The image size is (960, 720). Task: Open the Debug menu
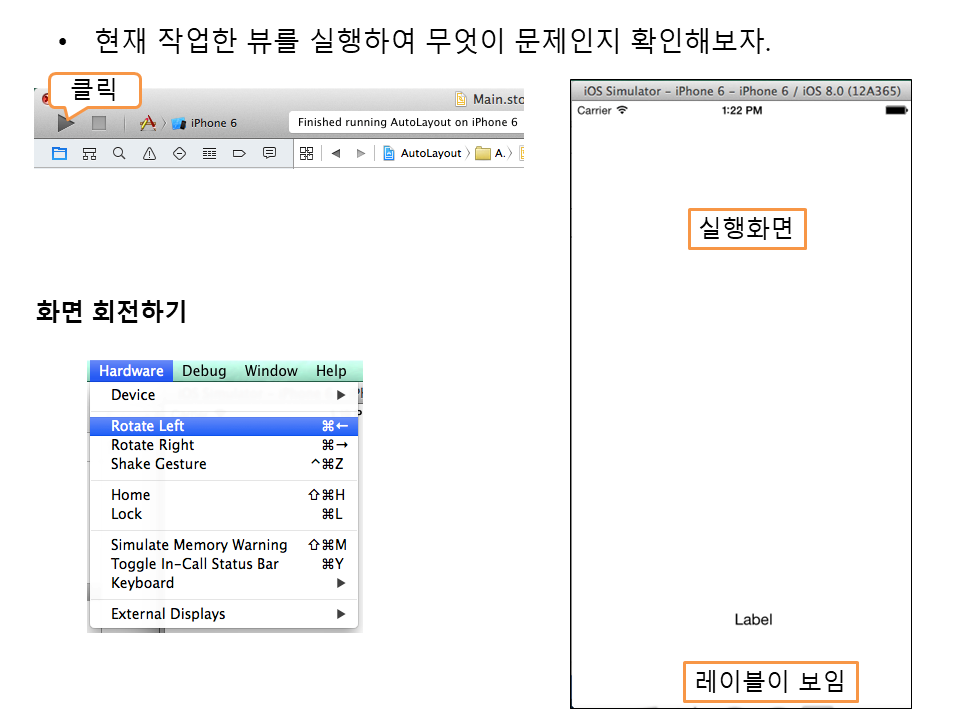click(204, 371)
